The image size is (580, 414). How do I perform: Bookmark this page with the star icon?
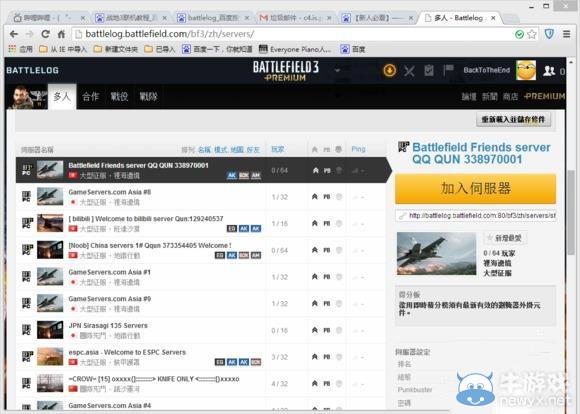pyautogui.click(x=532, y=34)
